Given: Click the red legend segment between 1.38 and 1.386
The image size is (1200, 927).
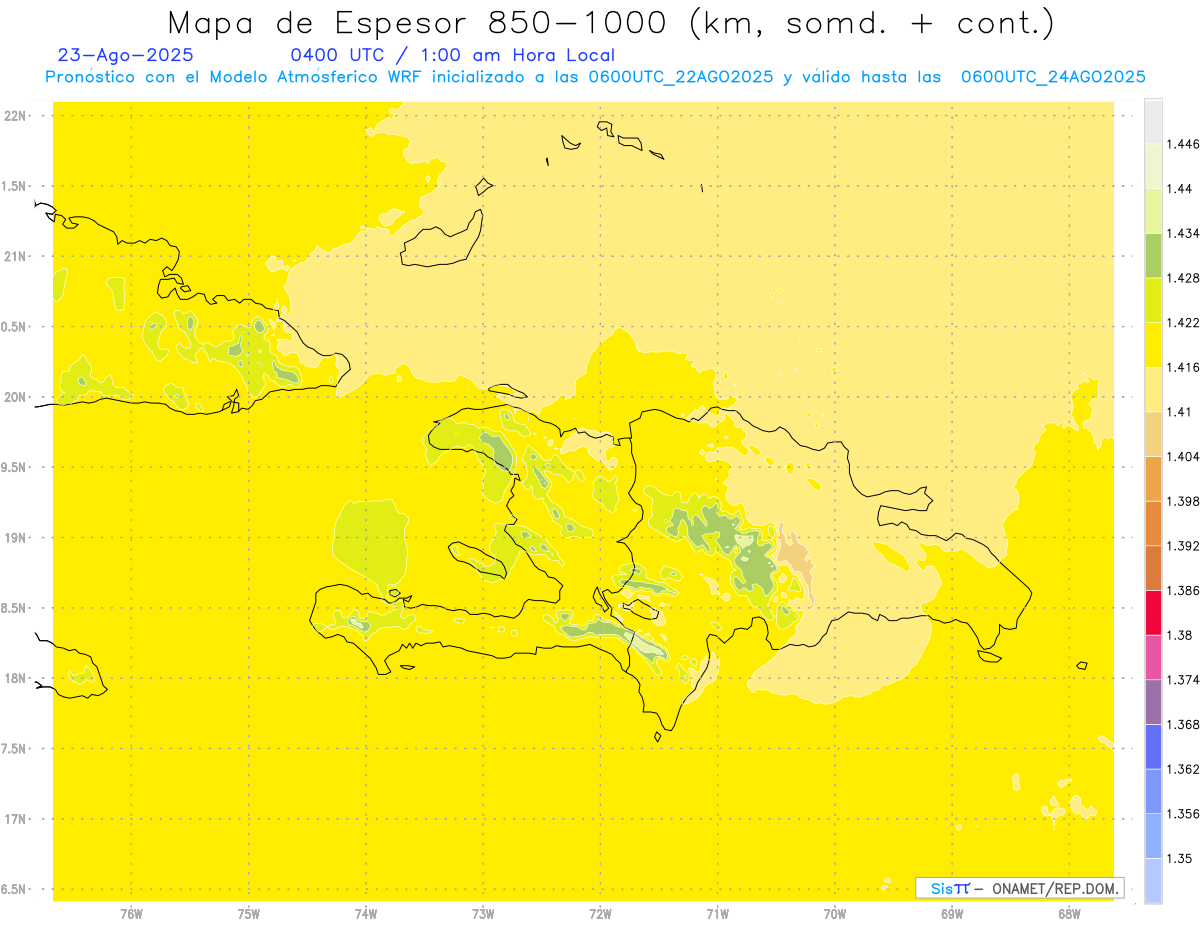Looking at the screenshot, I should tap(1153, 612).
